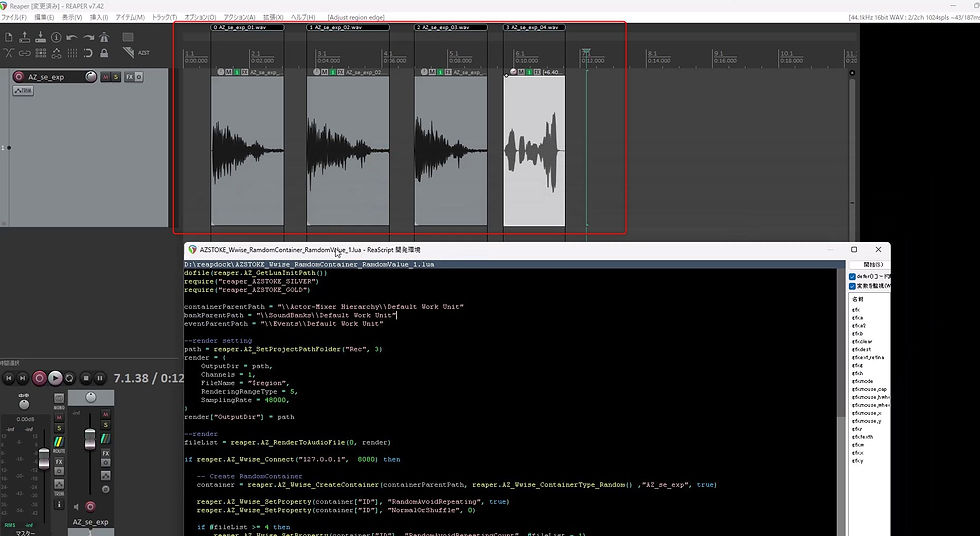Toggle ripple editing toolbar icon
The image size is (980, 536).
(x=41, y=53)
